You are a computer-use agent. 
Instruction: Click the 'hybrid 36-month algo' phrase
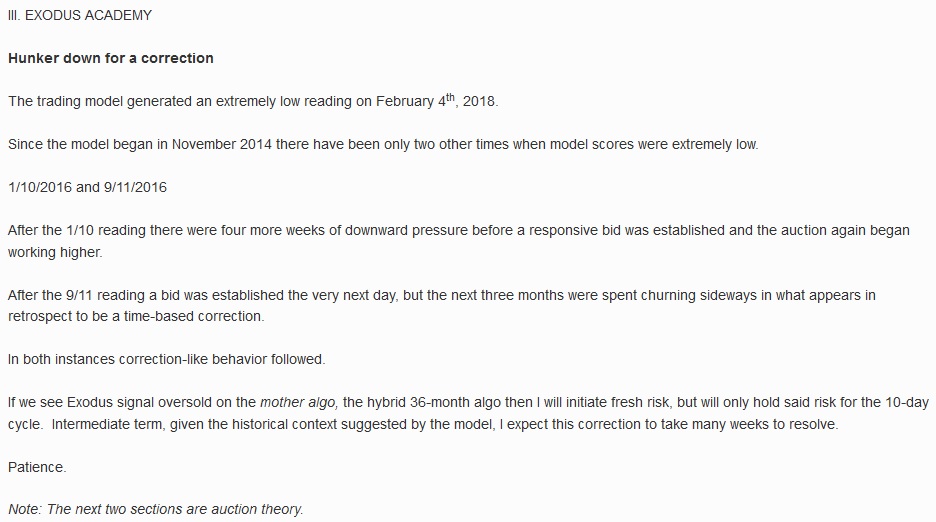click(x=433, y=403)
